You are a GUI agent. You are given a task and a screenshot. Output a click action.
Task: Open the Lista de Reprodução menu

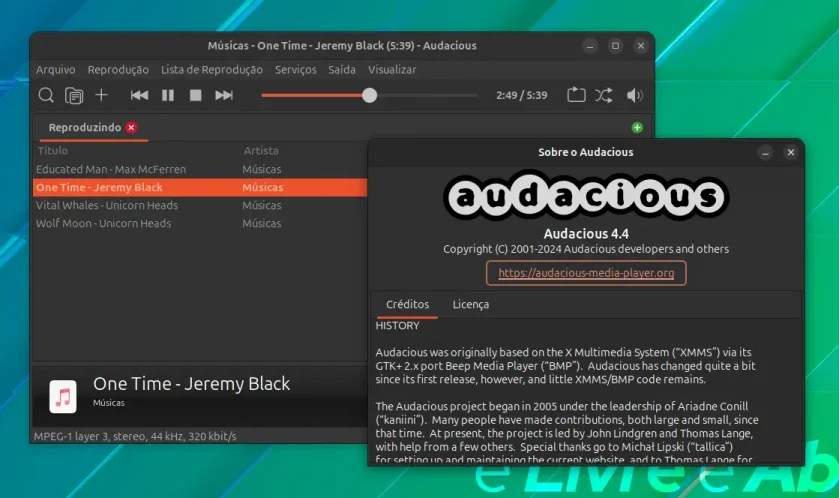(x=212, y=70)
